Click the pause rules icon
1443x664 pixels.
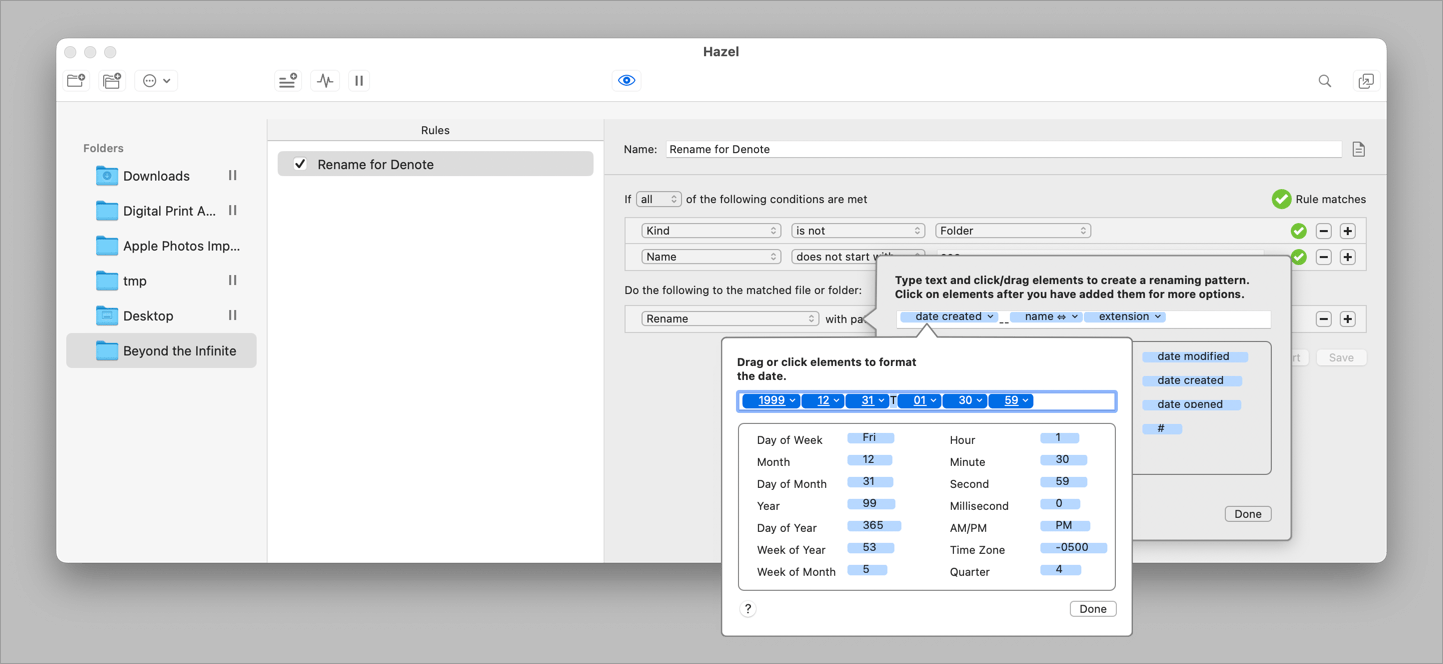(x=358, y=80)
